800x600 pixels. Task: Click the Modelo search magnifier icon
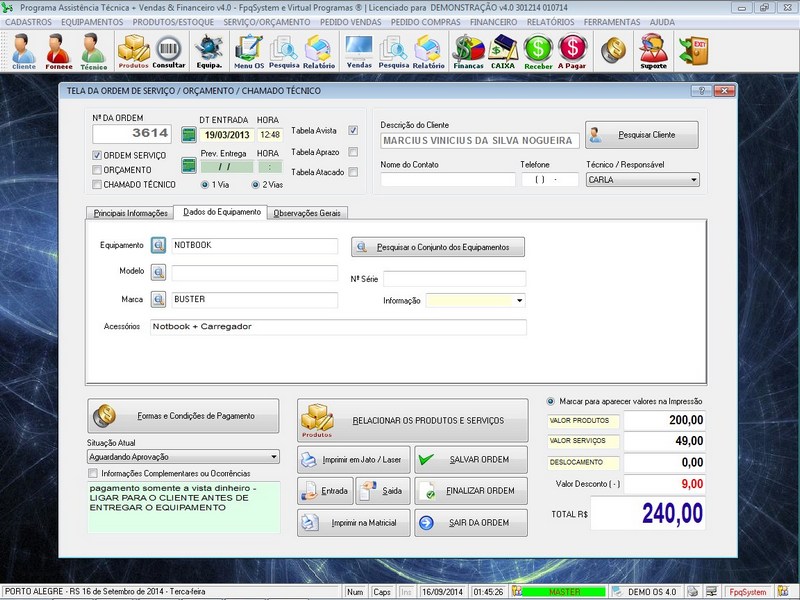coord(159,272)
